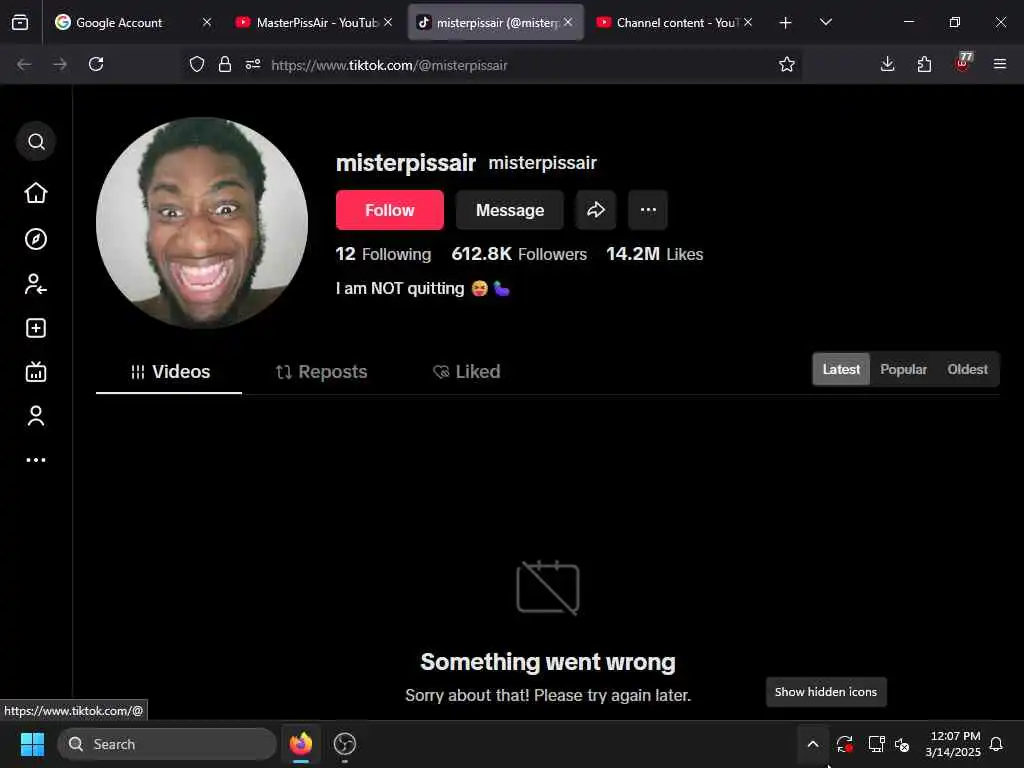Open the network status tray icon
The width and height of the screenshot is (1024, 768).
[876, 744]
